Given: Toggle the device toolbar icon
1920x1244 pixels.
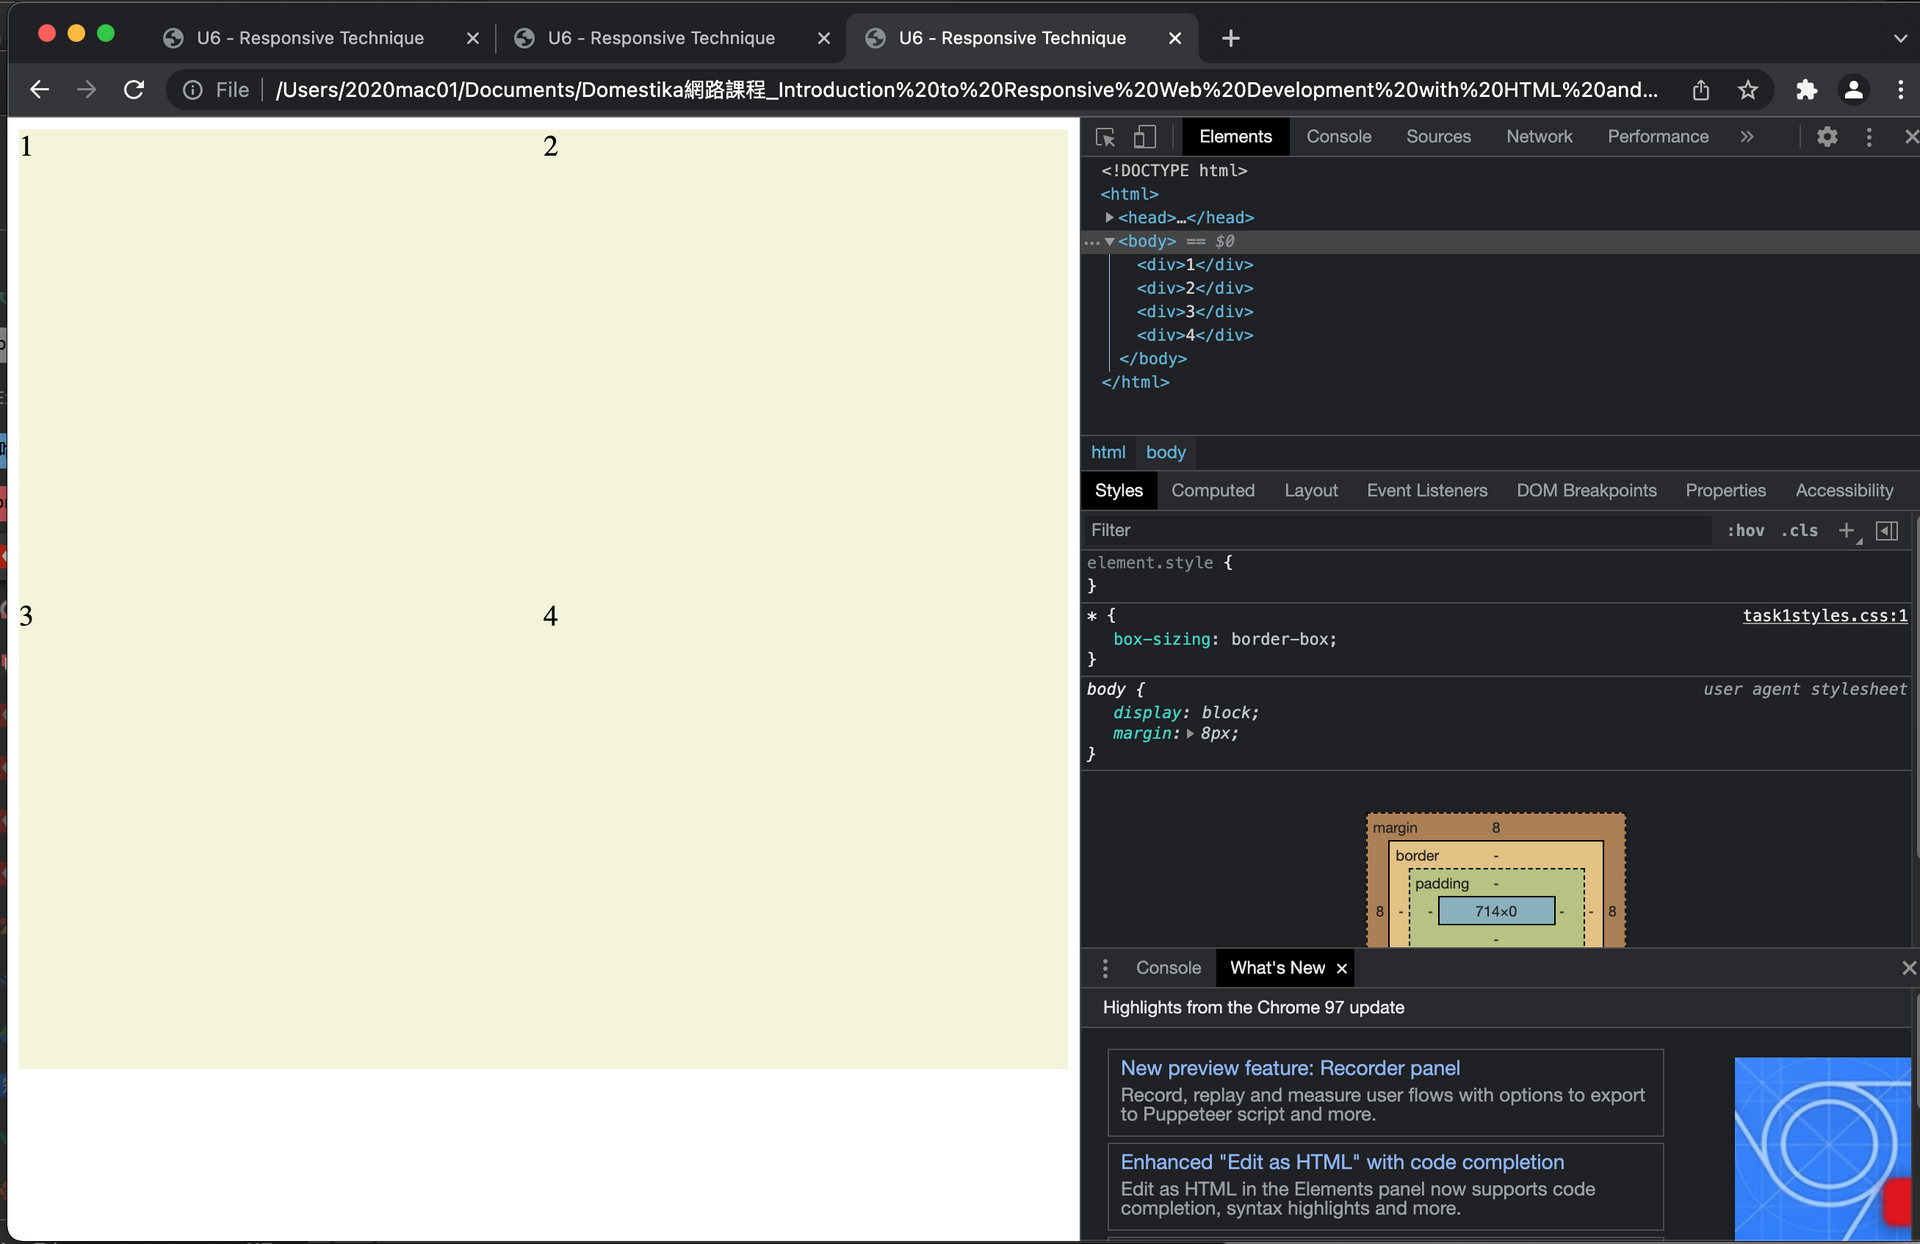Looking at the screenshot, I should click(1144, 137).
